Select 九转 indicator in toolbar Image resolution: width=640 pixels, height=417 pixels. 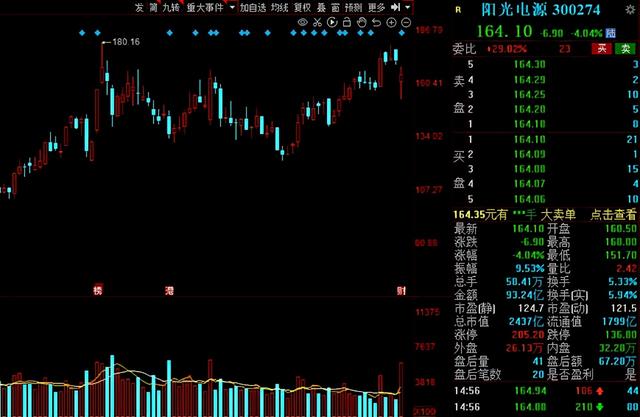point(171,7)
